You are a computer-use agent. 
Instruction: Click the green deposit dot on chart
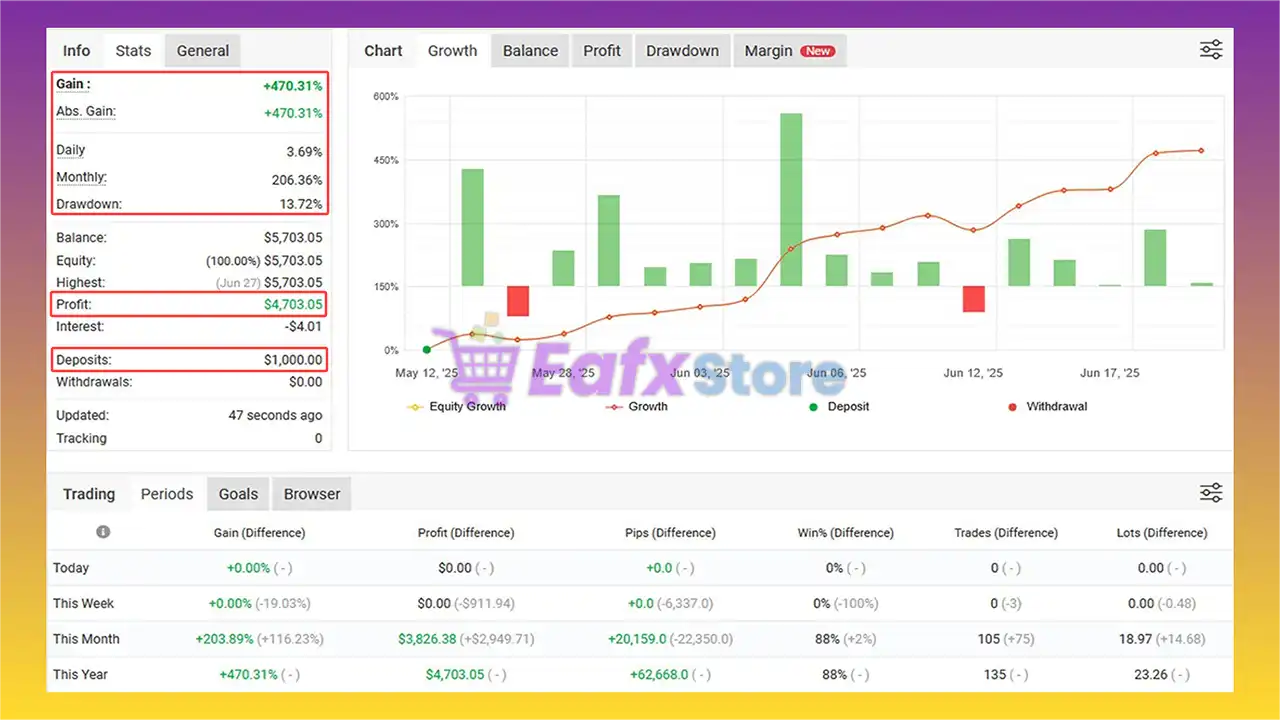tap(427, 350)
